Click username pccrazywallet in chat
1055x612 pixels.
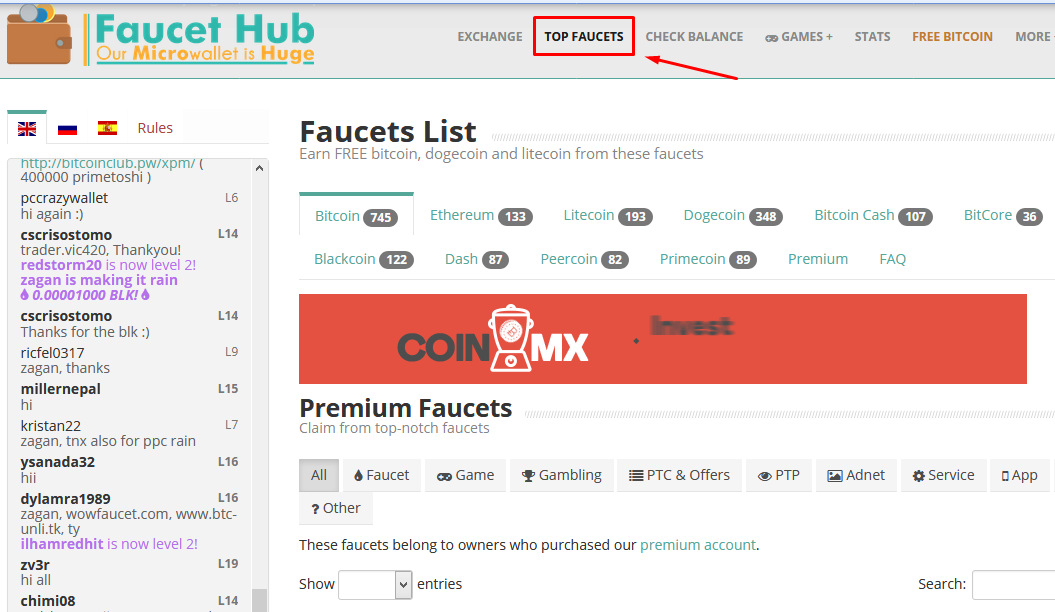64,198
